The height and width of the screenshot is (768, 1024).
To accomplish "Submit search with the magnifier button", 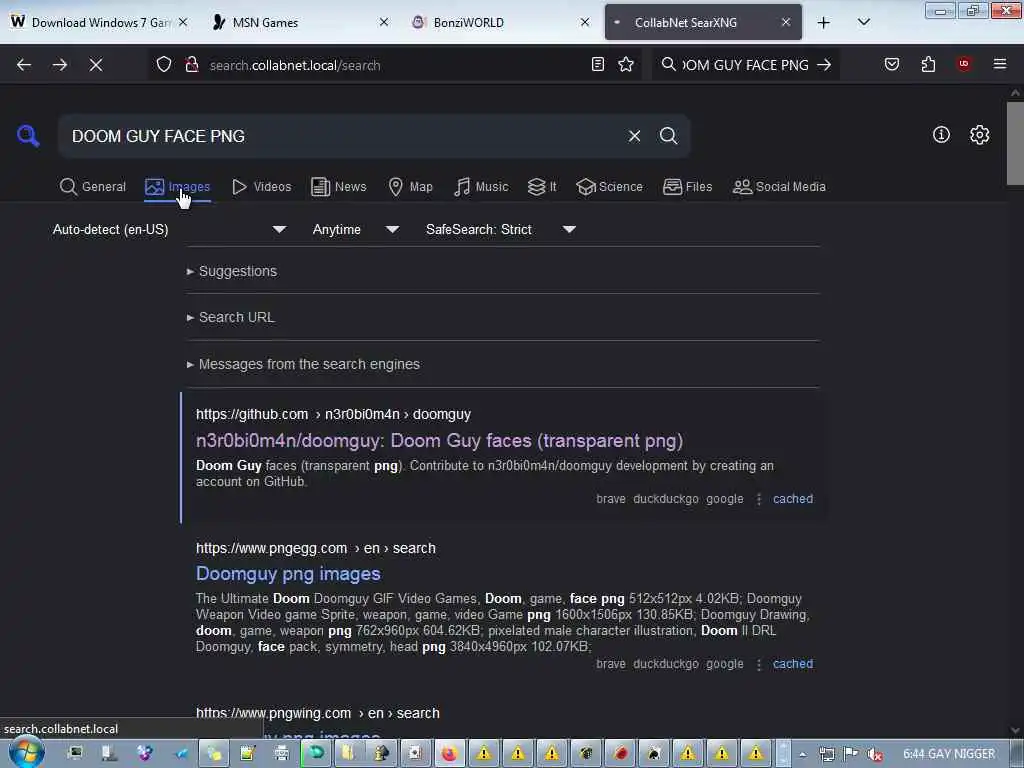I will tap(668, 136).
